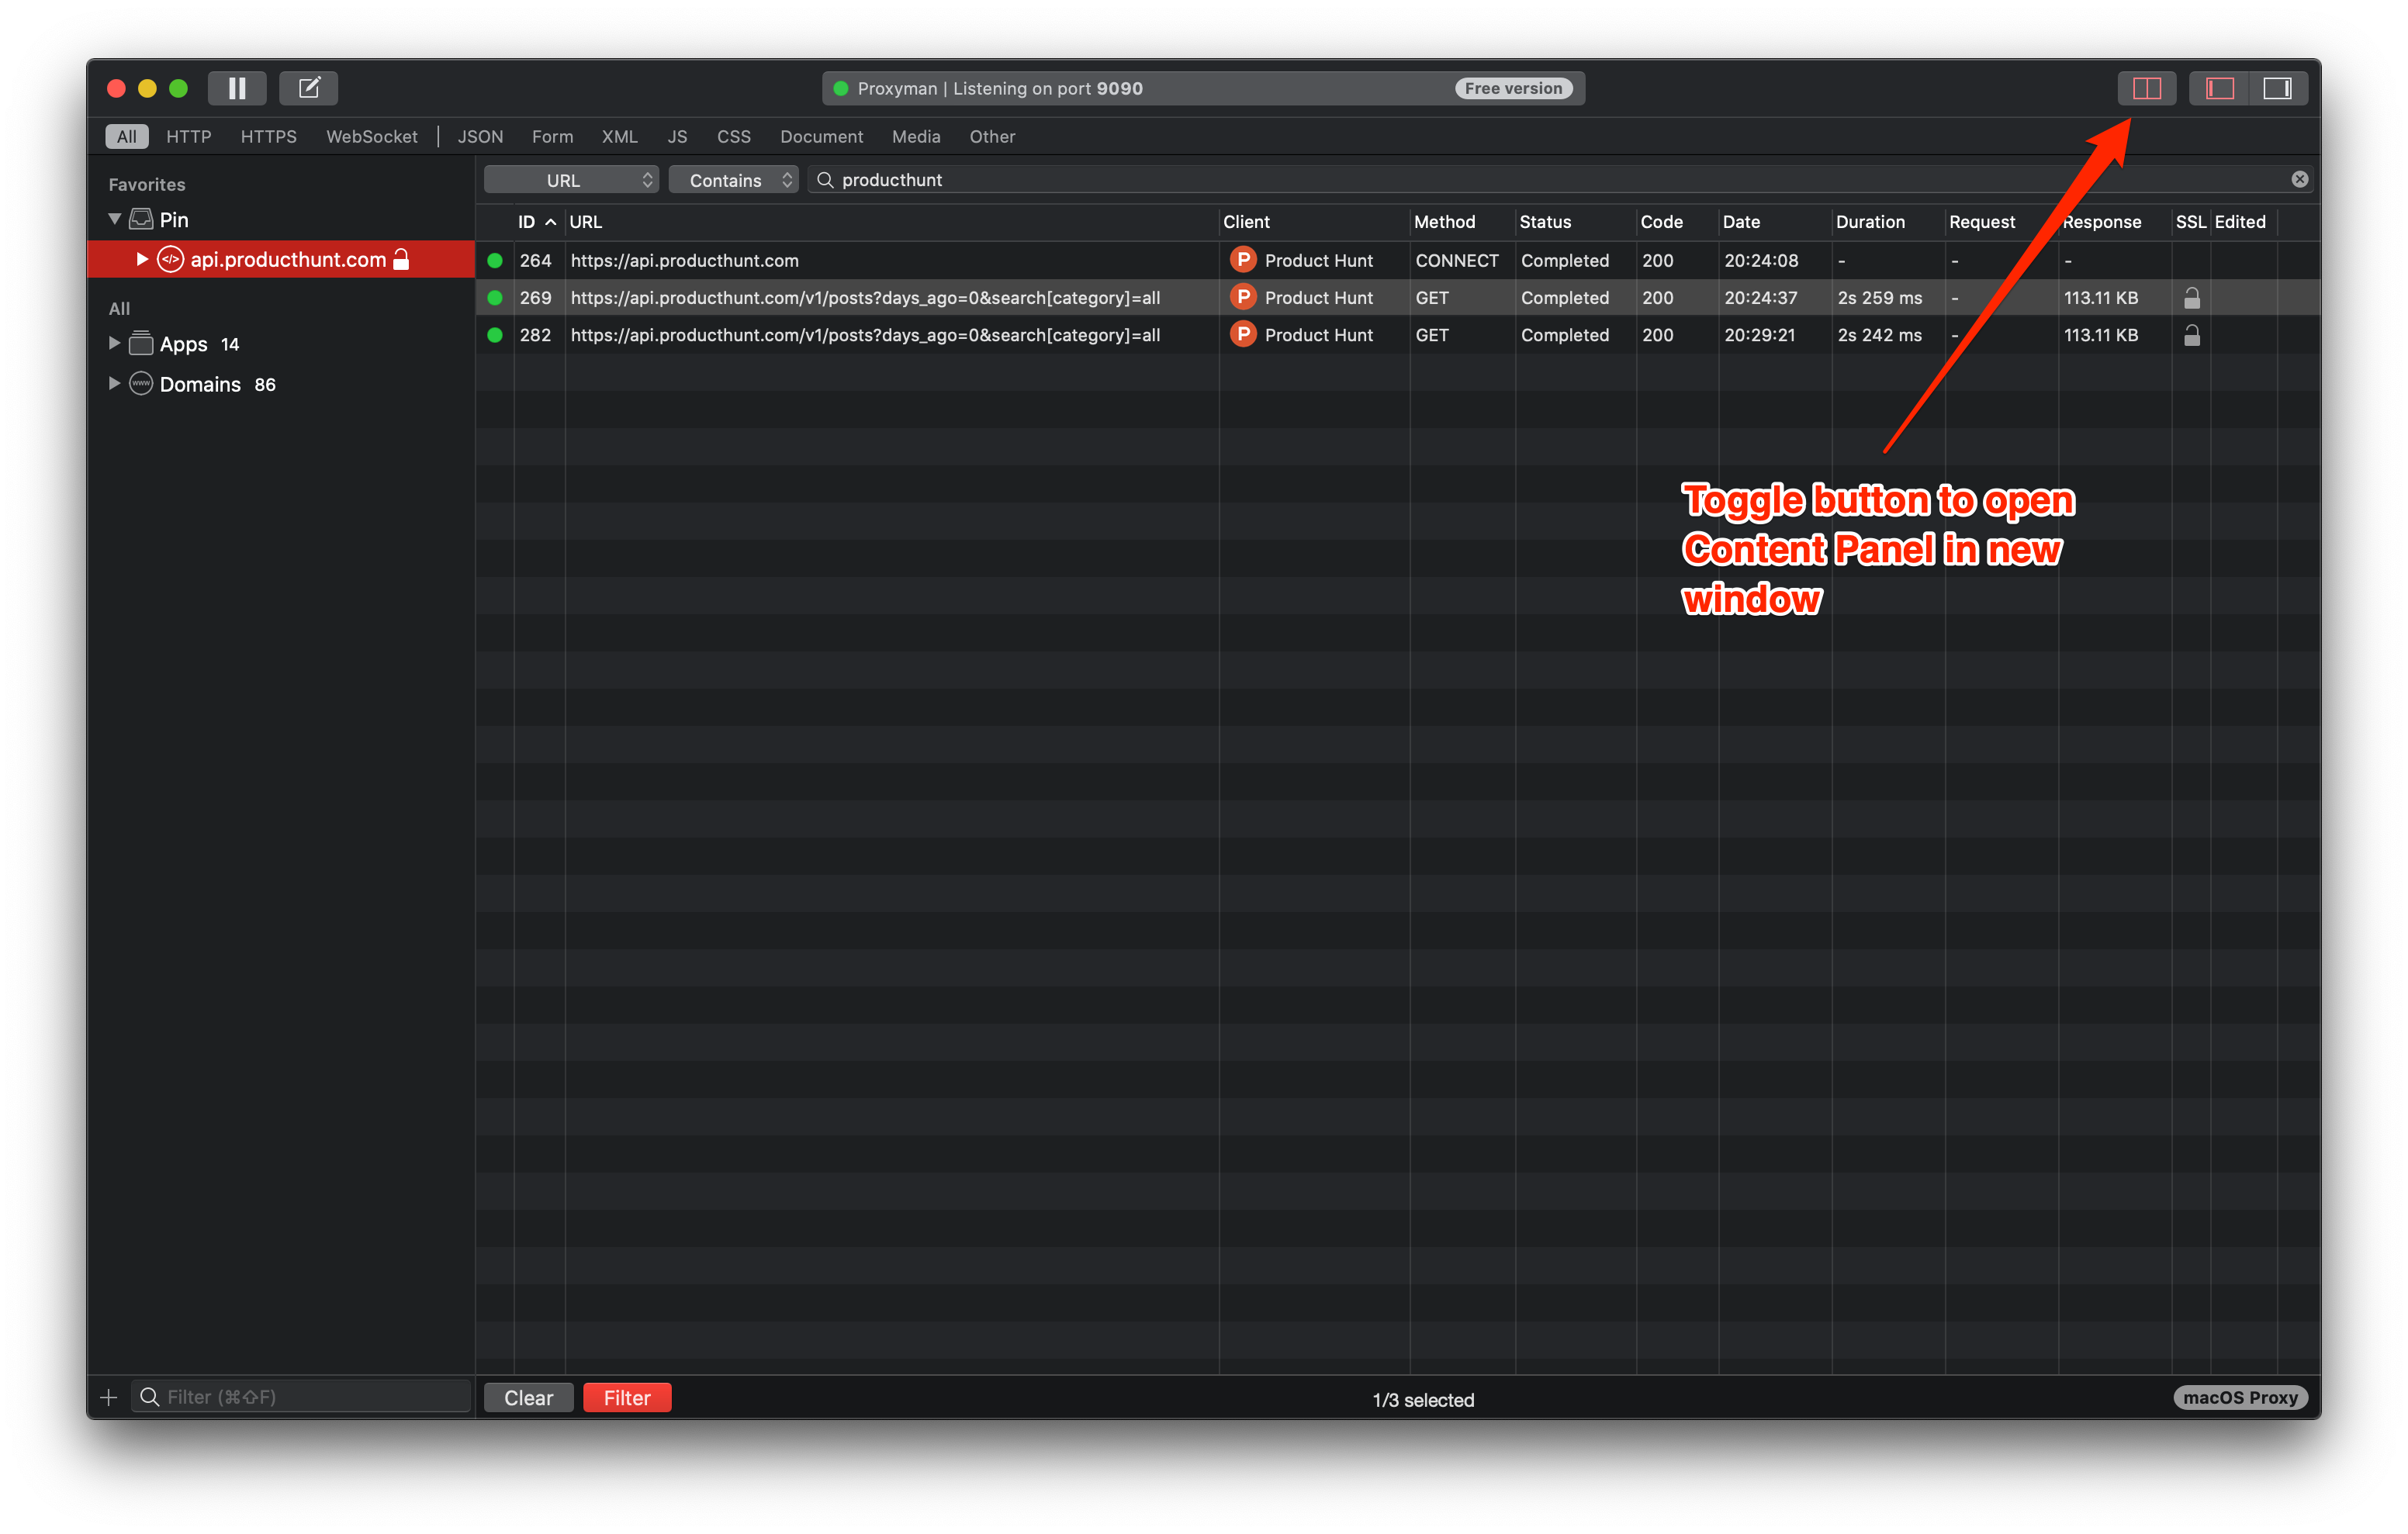Screen dimensions: 2408x1534
Task: Expand the Apps group
Action: pyautogui.click(x=114, y=343)
